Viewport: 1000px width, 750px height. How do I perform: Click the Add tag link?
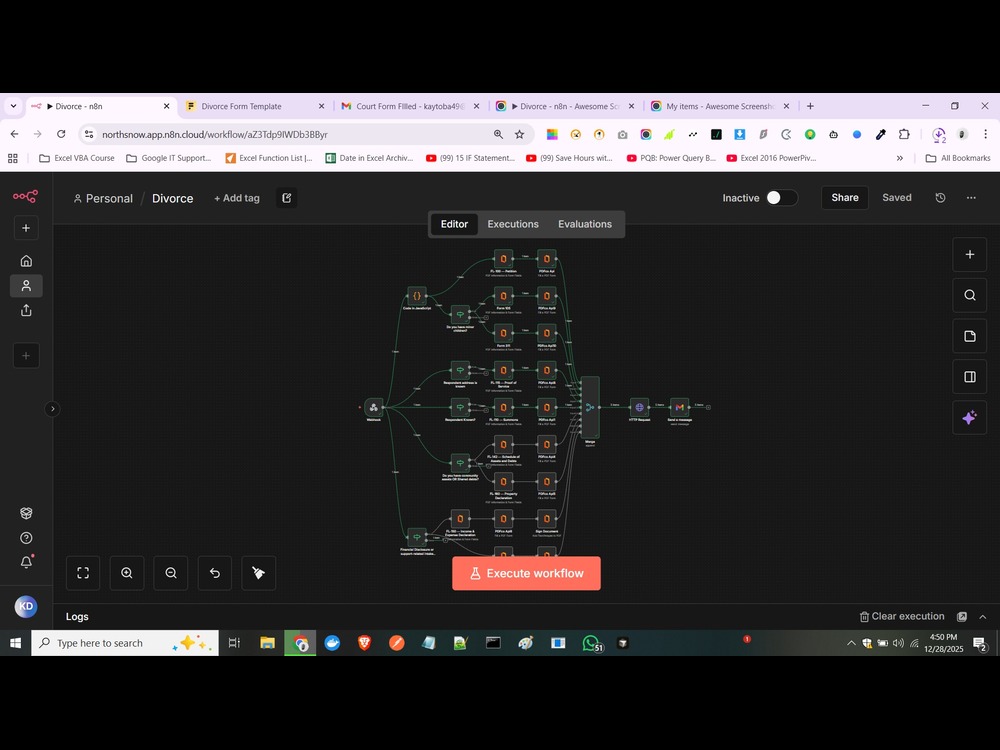point(237,198)
